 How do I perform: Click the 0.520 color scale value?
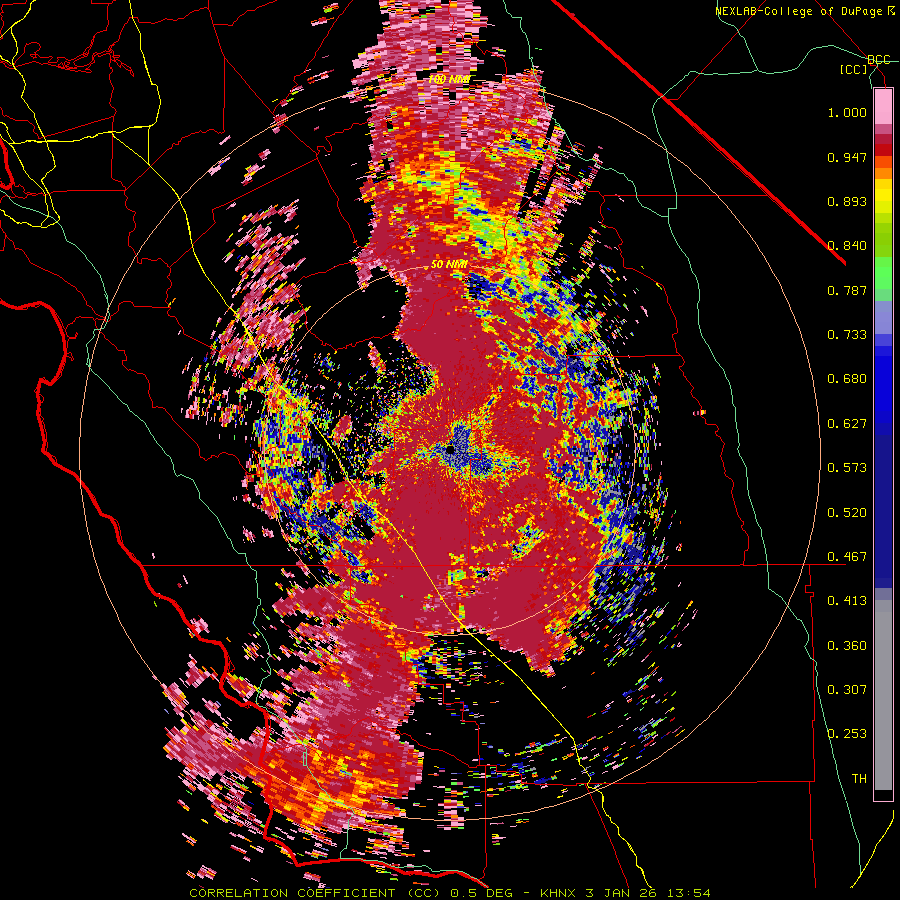click(x=847, y=513)
